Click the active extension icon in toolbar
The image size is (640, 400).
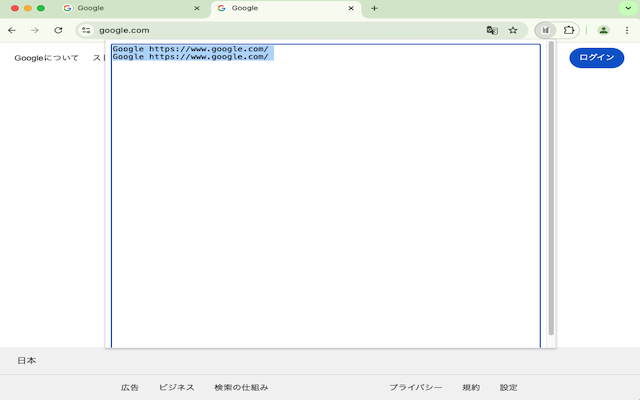[546, 30]
